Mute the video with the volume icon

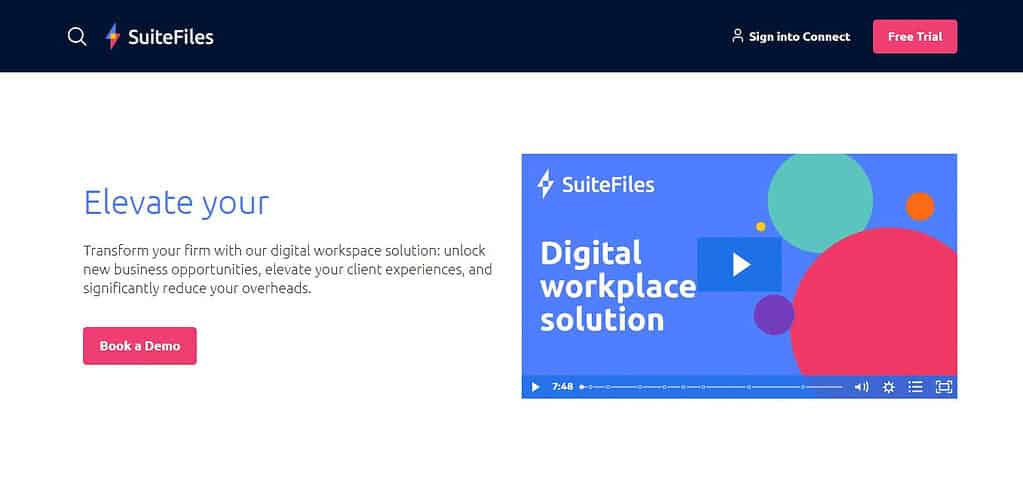point(861,387)
